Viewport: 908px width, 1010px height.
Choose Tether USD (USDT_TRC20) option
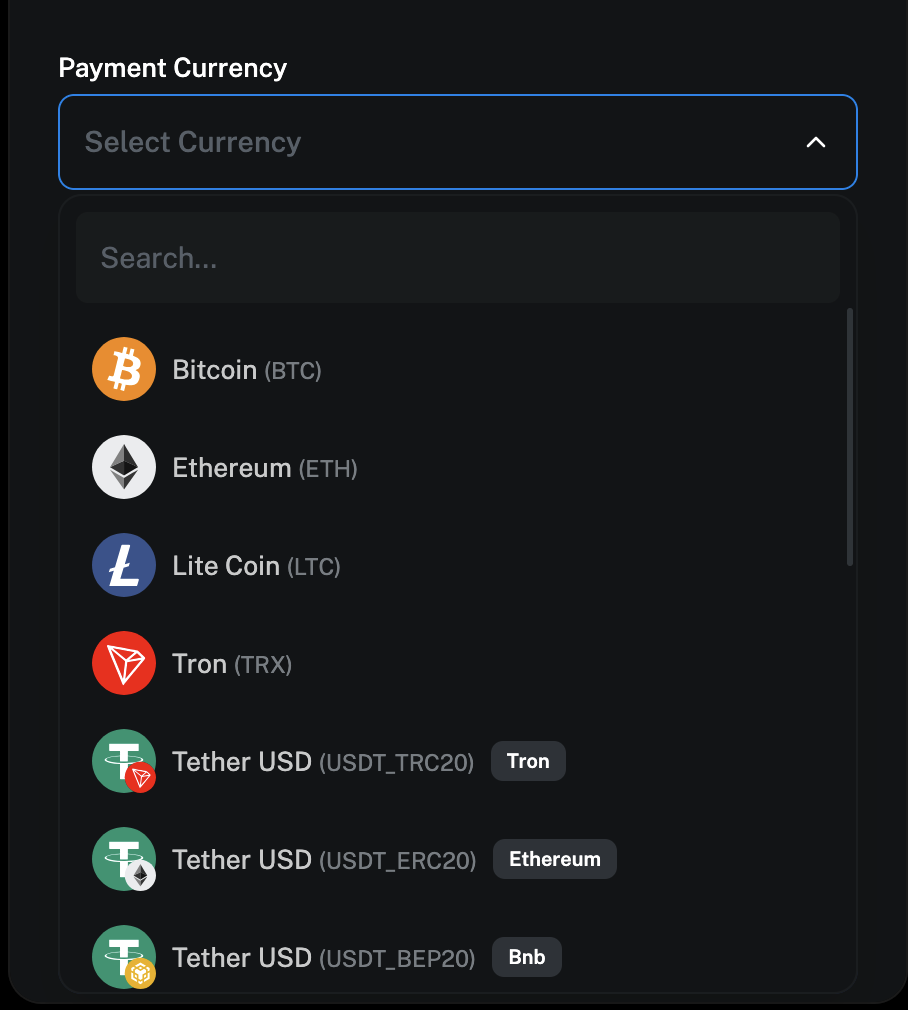[458, 761]
